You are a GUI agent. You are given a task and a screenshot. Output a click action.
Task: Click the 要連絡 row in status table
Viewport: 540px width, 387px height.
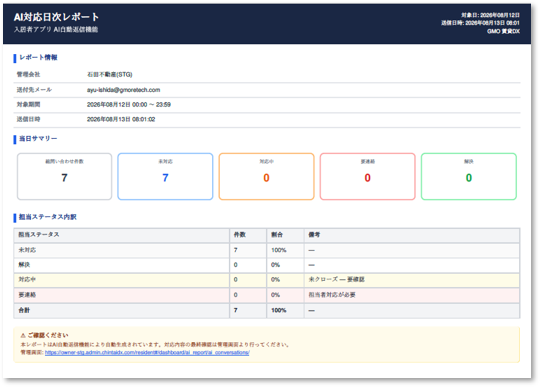[267, 295]
